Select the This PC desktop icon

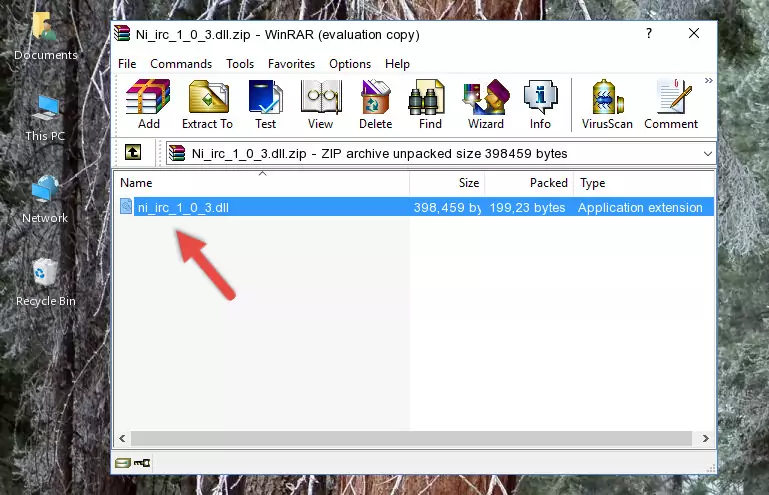[x=45, y=118]
